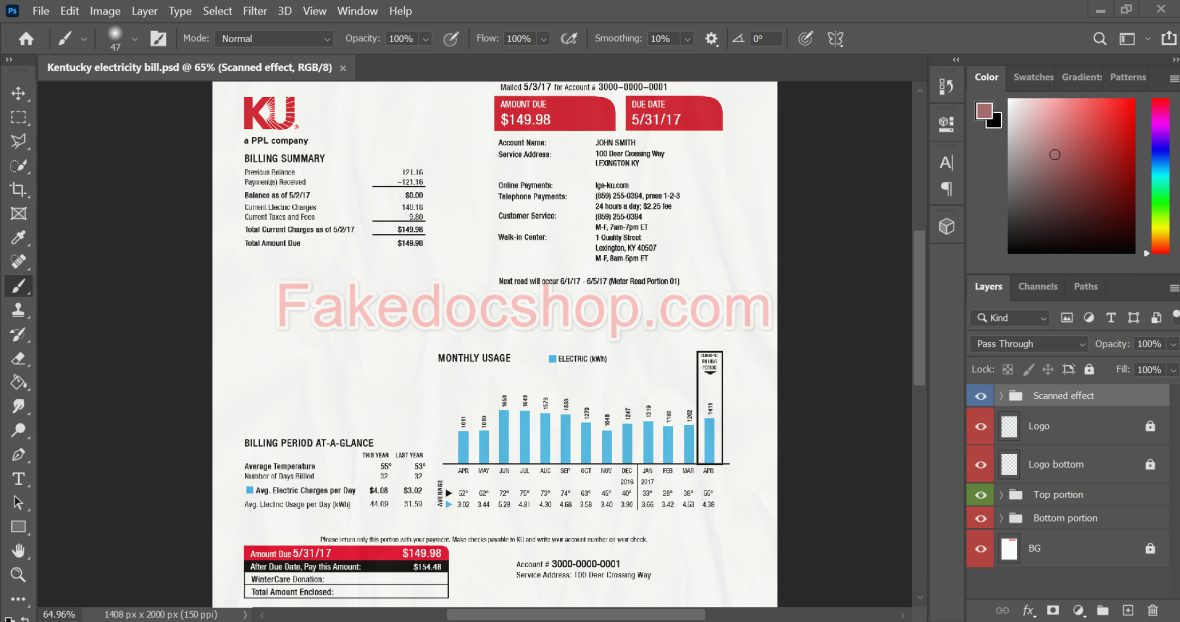1180x622 pixels.
Task: Click the Home icon in options bar
Action: 26,38
